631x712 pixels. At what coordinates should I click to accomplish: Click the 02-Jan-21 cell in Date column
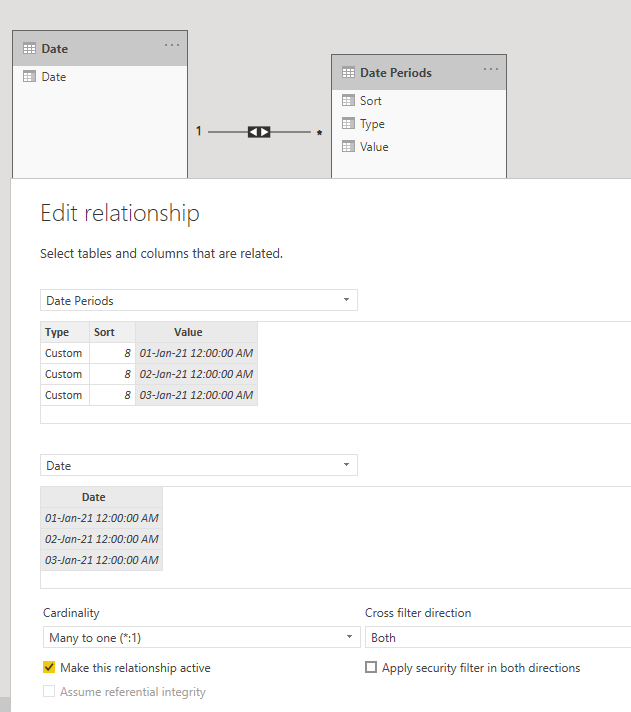[x=102, y=539]
